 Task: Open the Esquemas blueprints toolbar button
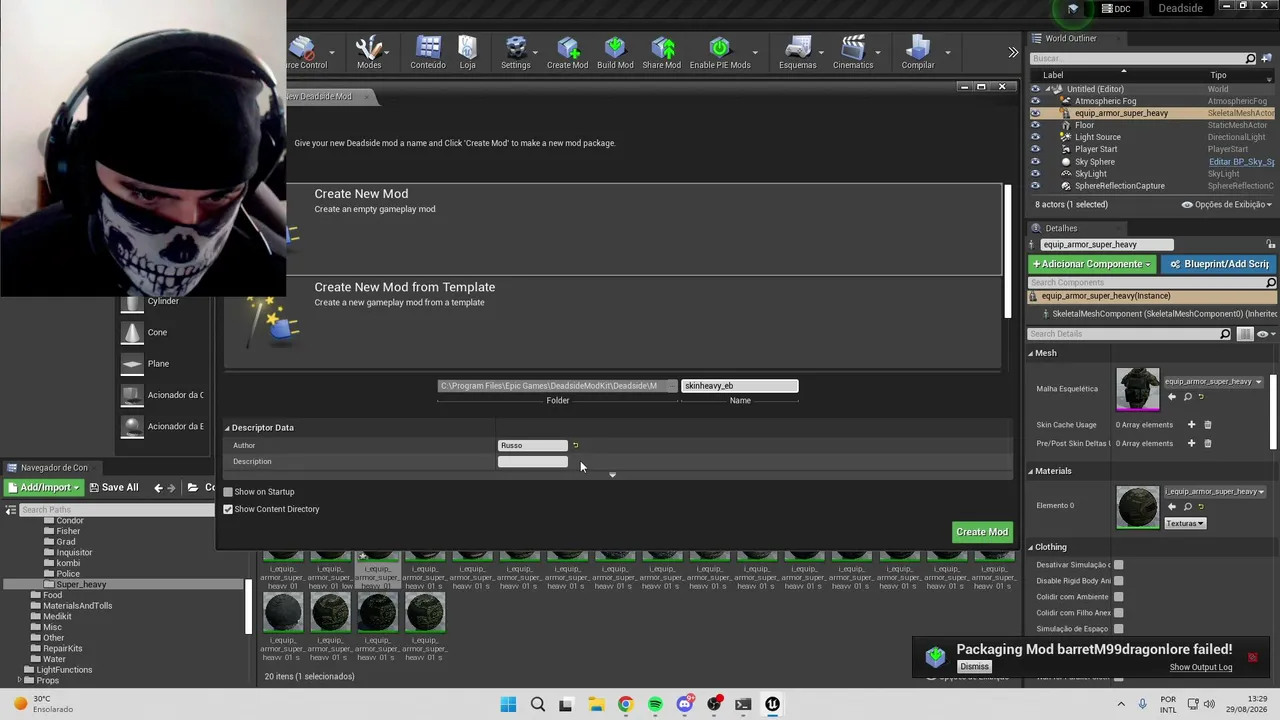tap(798, 53)
